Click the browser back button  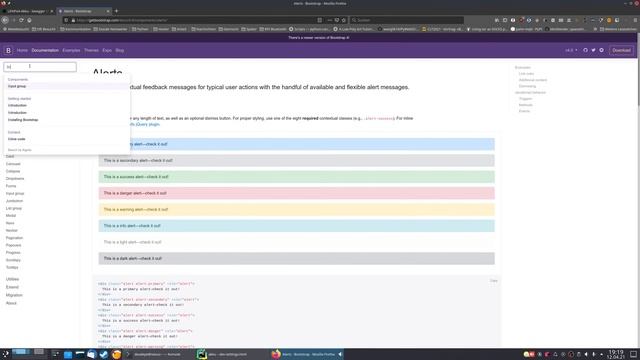point(5,20)
